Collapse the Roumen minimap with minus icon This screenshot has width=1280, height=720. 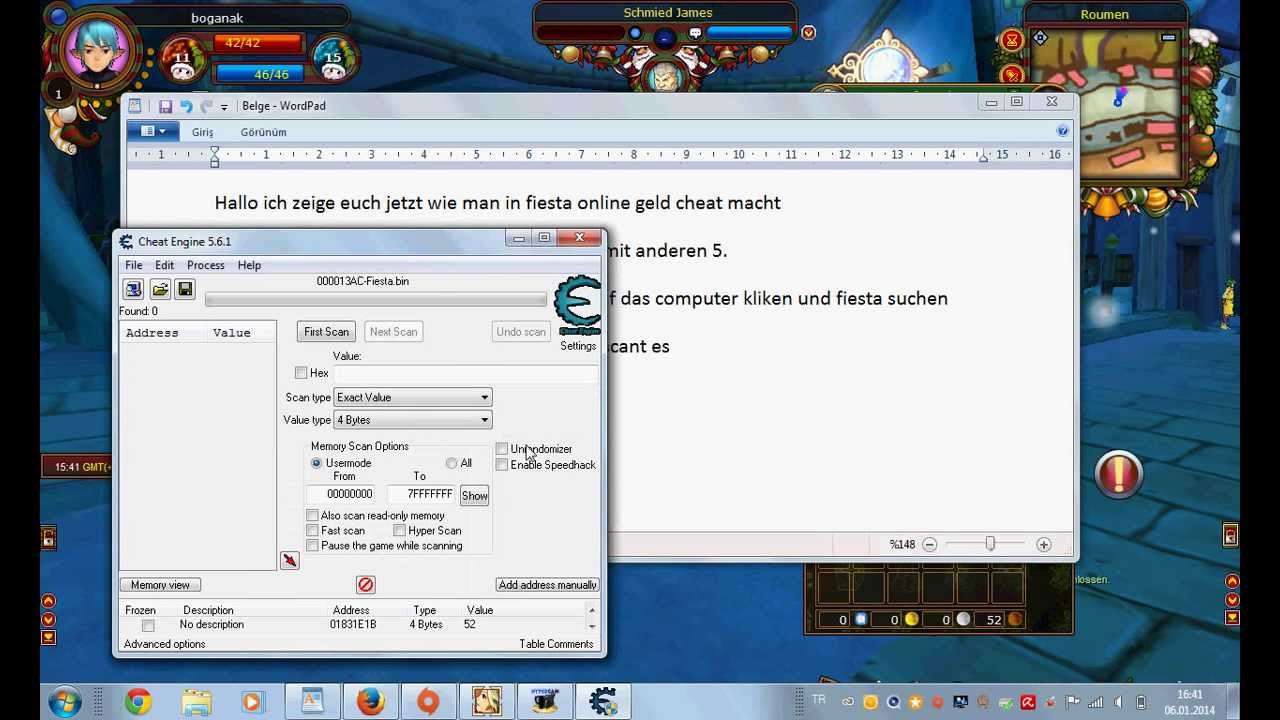coord(1168,38)
